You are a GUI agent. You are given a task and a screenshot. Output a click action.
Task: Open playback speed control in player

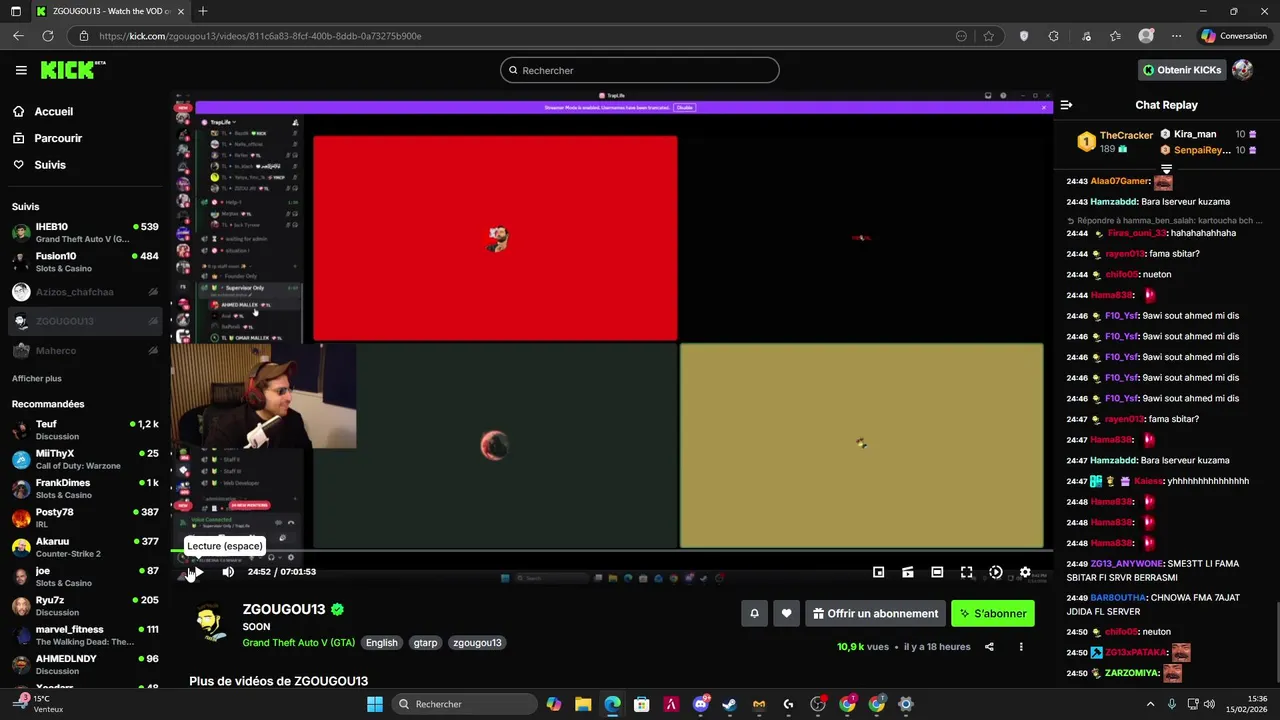tap(996, 572)
